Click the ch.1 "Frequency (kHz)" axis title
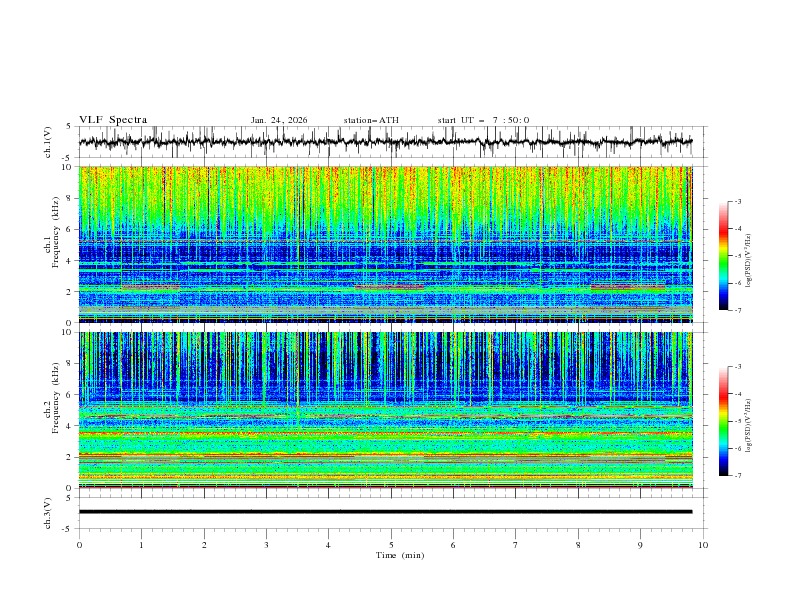This screenshot has width=792, height=612. (56, 230)
